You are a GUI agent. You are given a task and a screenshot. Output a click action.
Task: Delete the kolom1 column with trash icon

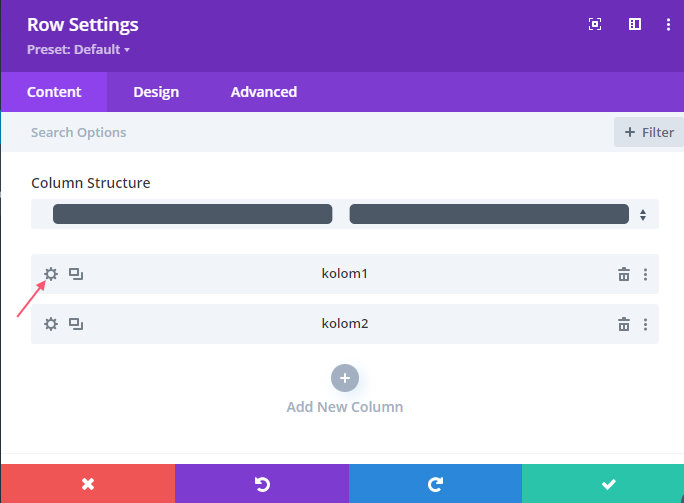click(624, 274)
